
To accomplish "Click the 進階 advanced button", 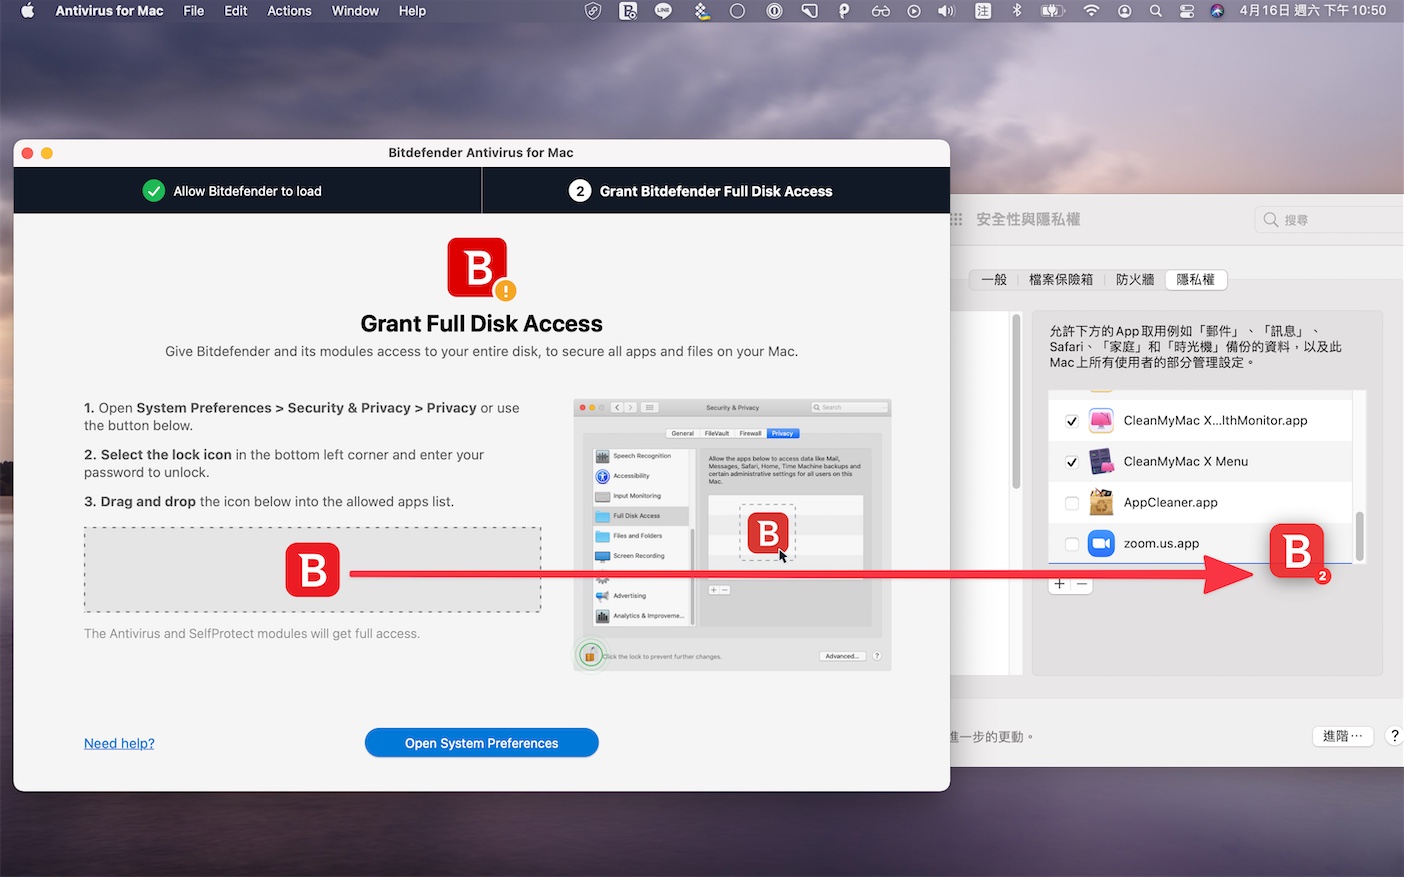I will [1342, 736].
